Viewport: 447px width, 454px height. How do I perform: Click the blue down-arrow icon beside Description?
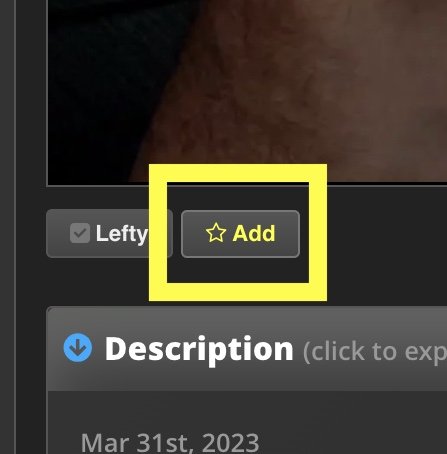78,348
